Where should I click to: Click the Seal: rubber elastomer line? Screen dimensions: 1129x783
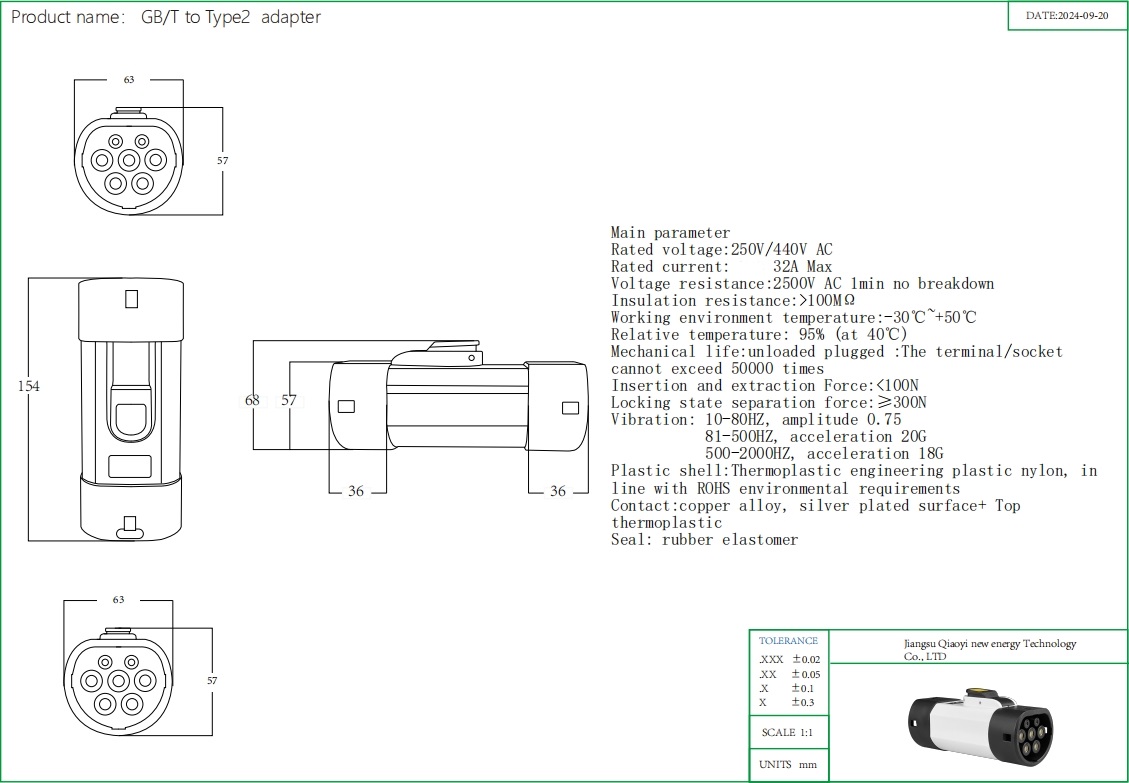(x=704, y=540)
